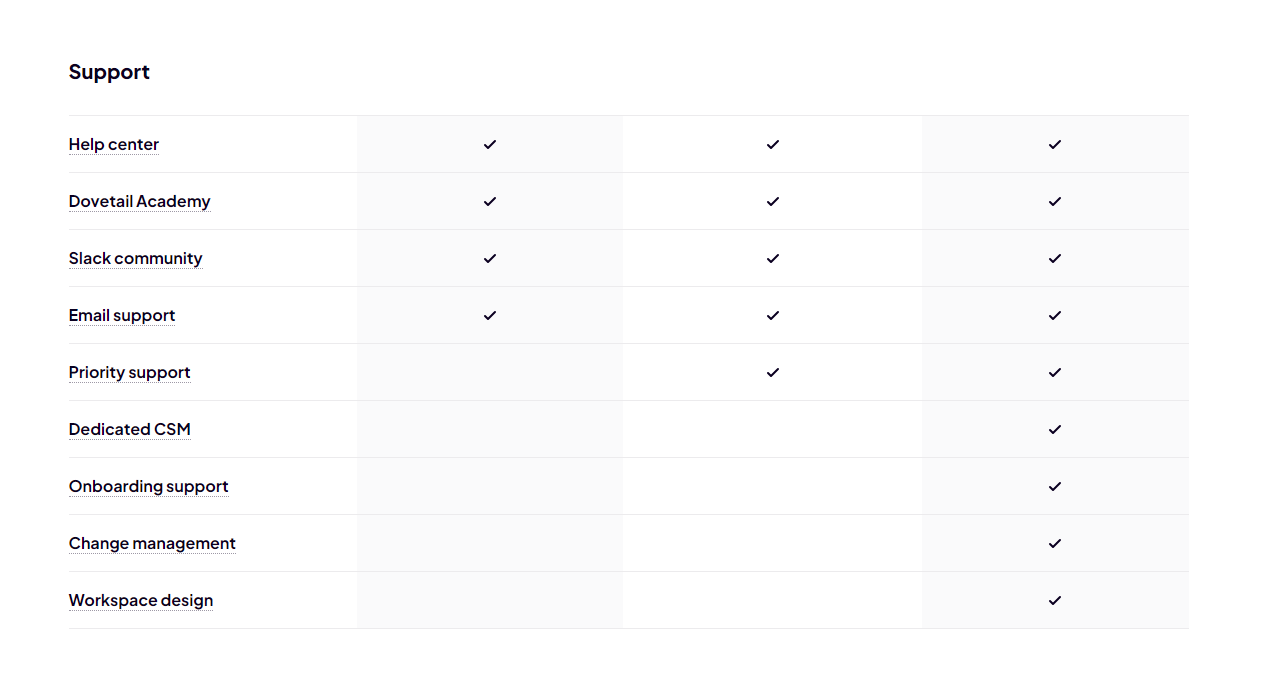
Task: Click Email support checkmark in first plan column
Action: point(490,315)
